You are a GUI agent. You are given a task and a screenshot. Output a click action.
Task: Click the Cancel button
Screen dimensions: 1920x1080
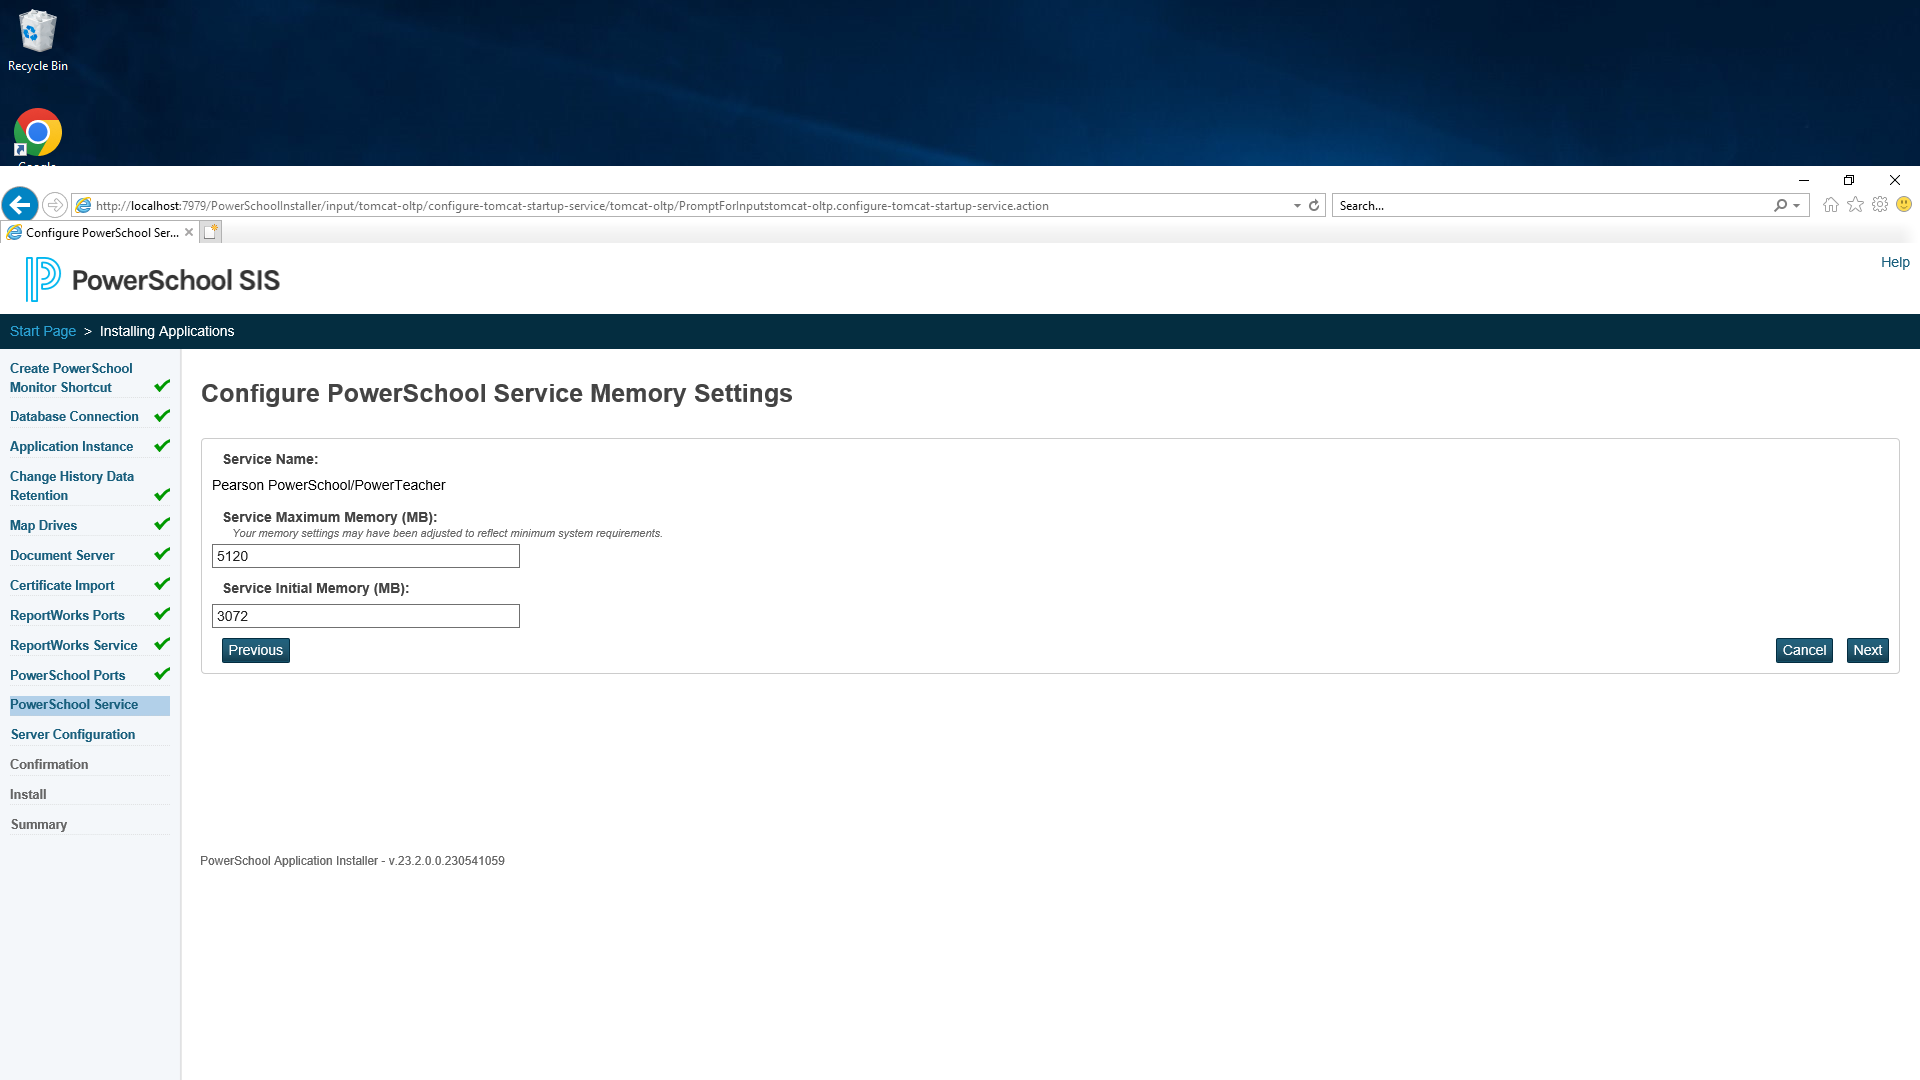(x=1804, y=650)
